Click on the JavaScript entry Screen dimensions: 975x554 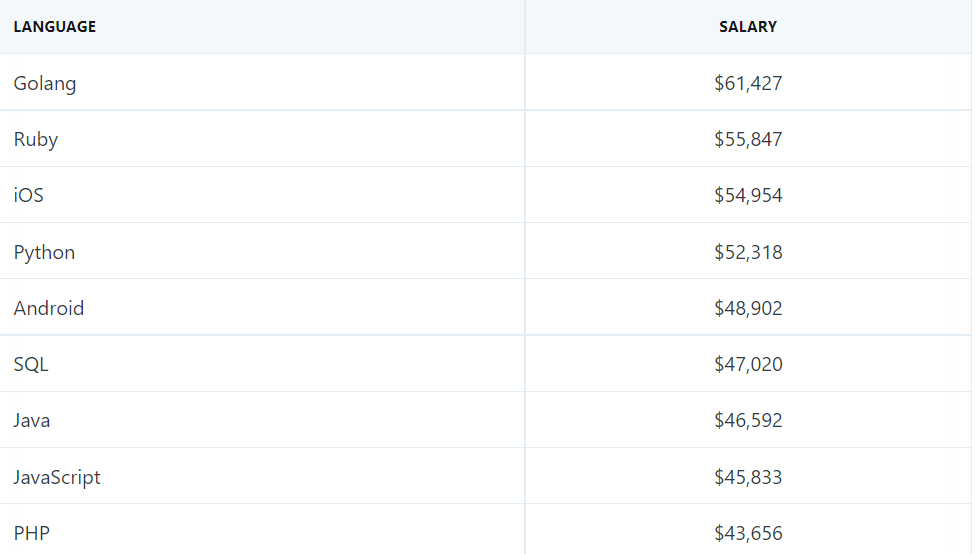point(57,477)
